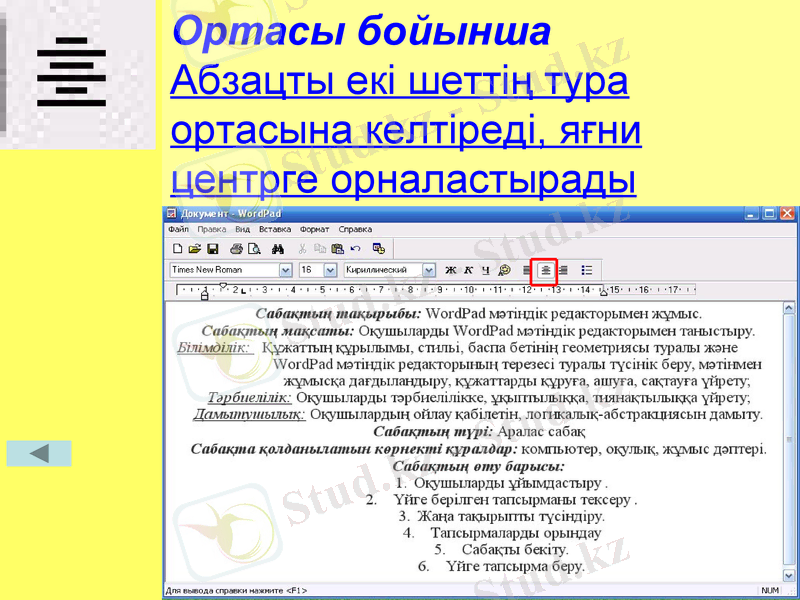
Task: Click the Undo icon
Action: pos(354,248)
